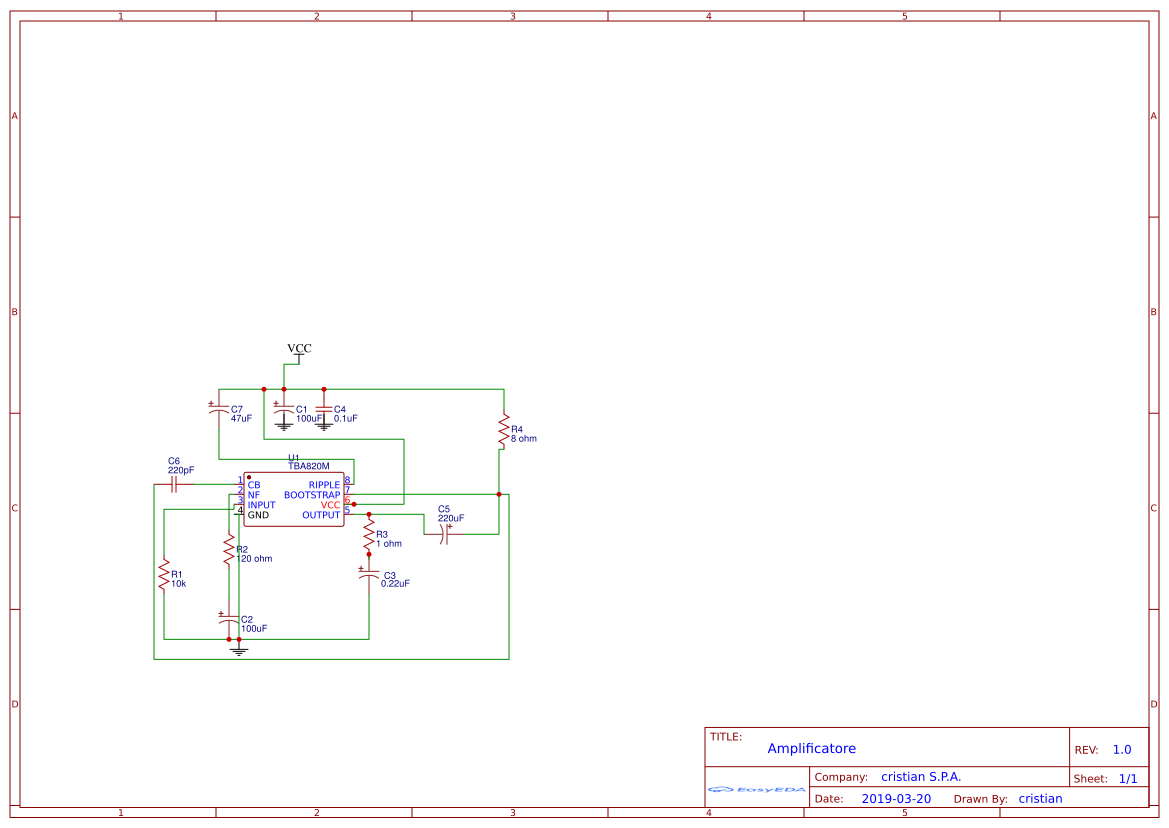Click the INPUT pin label of U1

[262, 504]
